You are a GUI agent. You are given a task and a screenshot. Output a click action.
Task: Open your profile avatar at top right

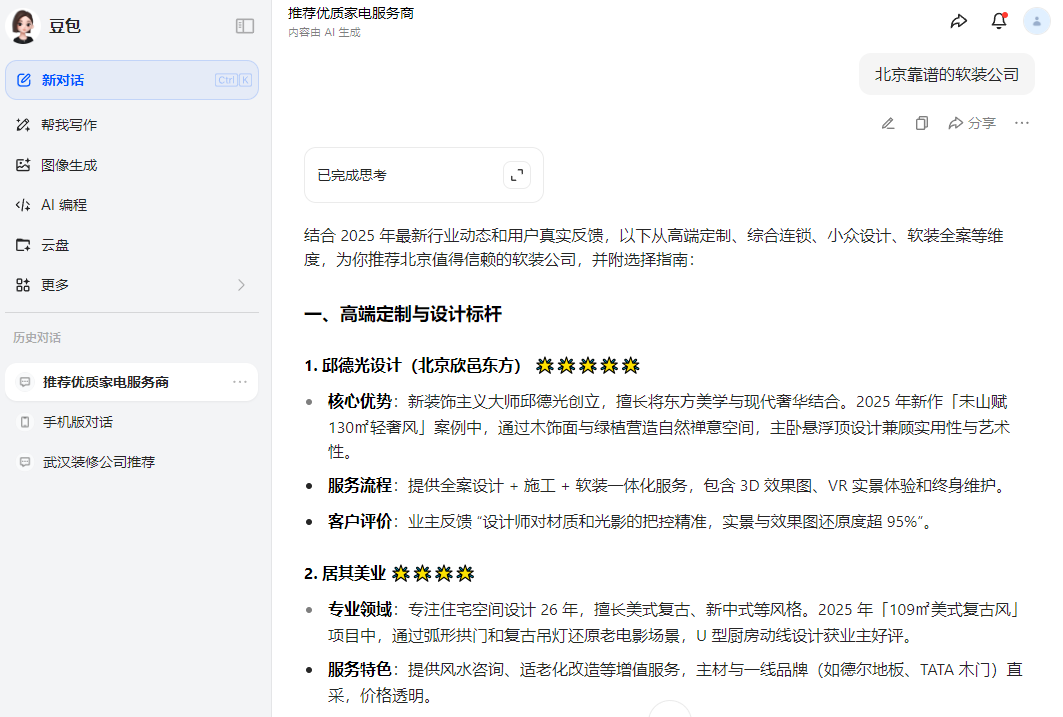tap(1036, 20)
